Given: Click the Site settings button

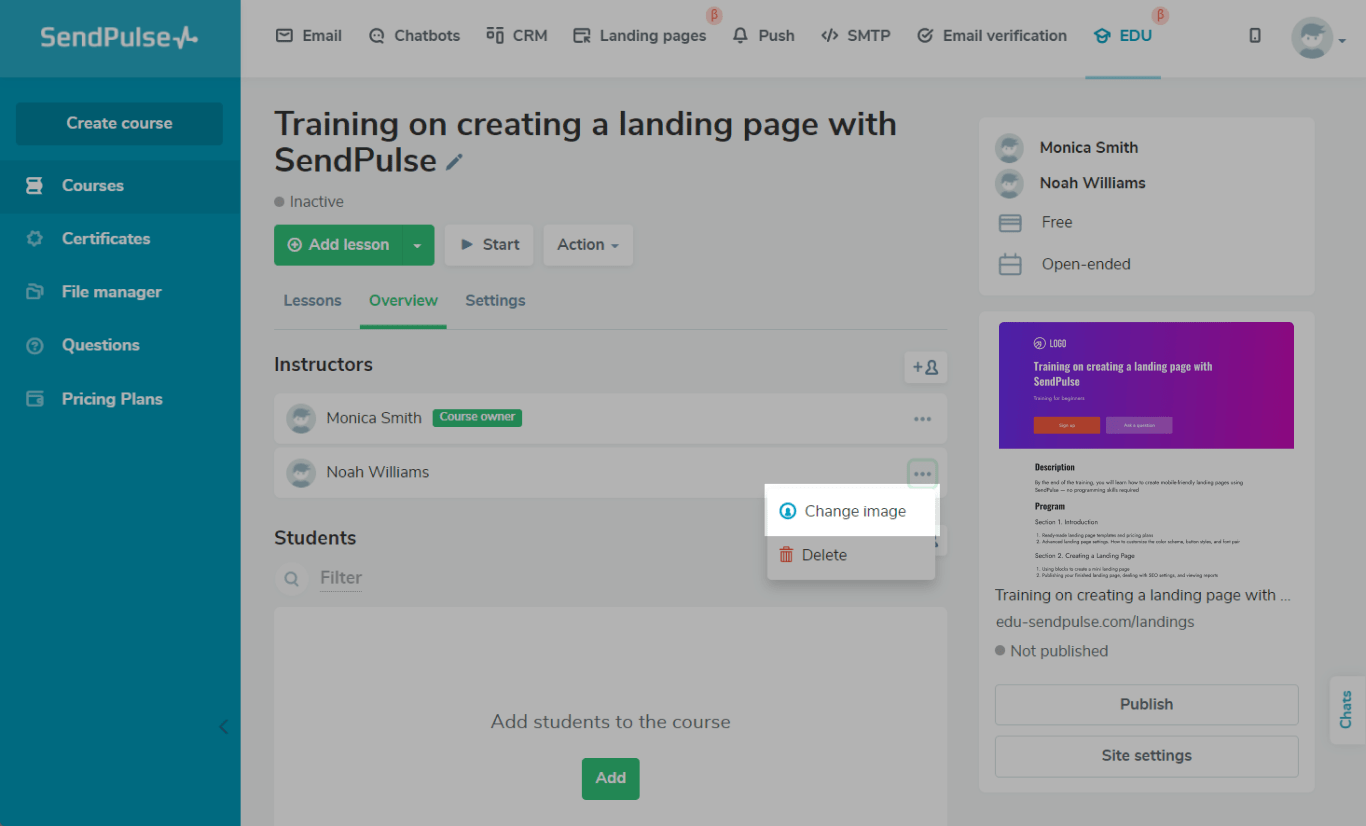Looking at the screenshot, I should 1146,756.
